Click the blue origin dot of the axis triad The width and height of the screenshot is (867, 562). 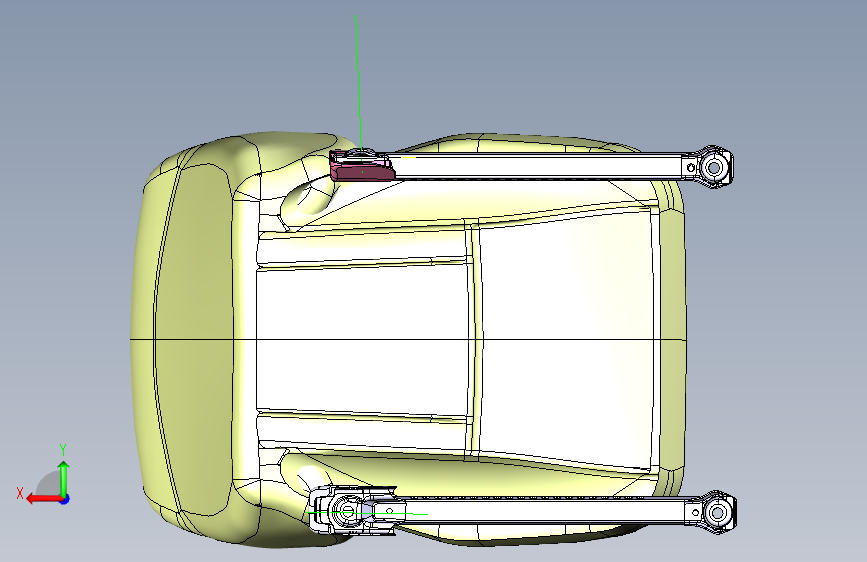65,499
